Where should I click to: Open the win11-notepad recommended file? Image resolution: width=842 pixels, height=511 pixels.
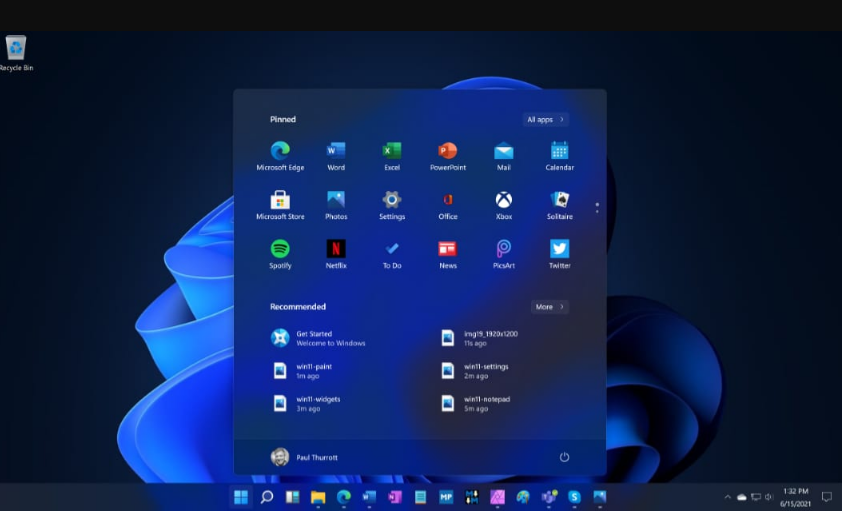(476, 404)
